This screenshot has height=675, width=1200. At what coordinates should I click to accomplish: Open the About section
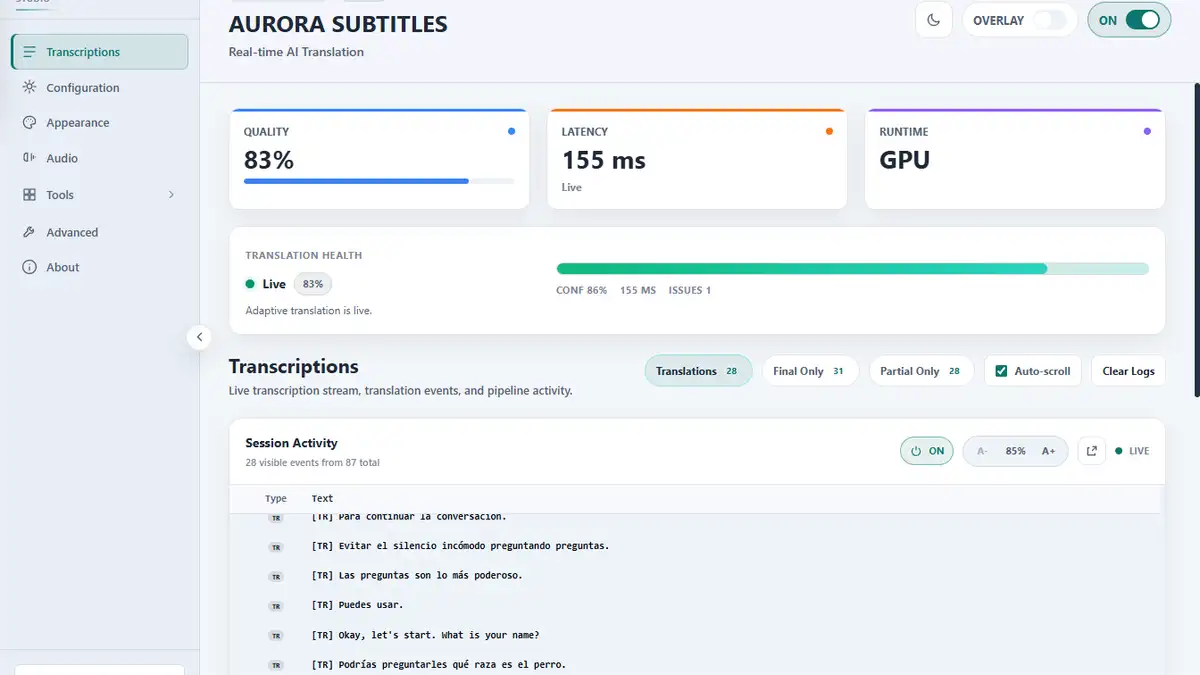[x=99, y=267]
